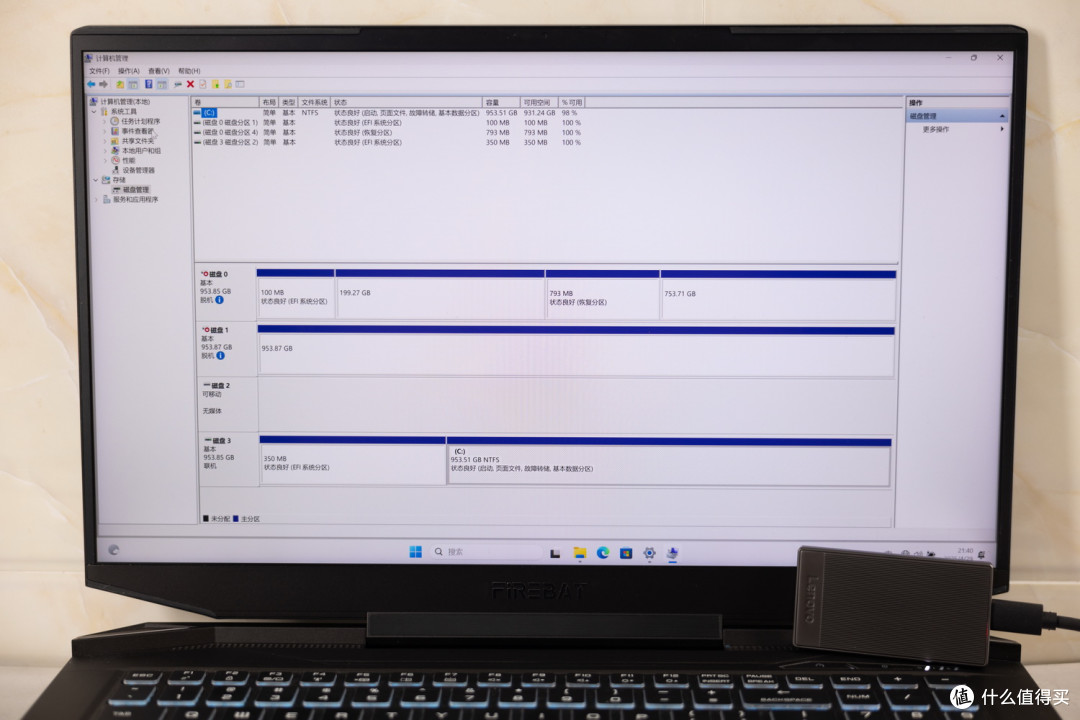Open the 帮助(H) menu
Viewport: 1080px width, 720px height.
(x=189, y=71)
